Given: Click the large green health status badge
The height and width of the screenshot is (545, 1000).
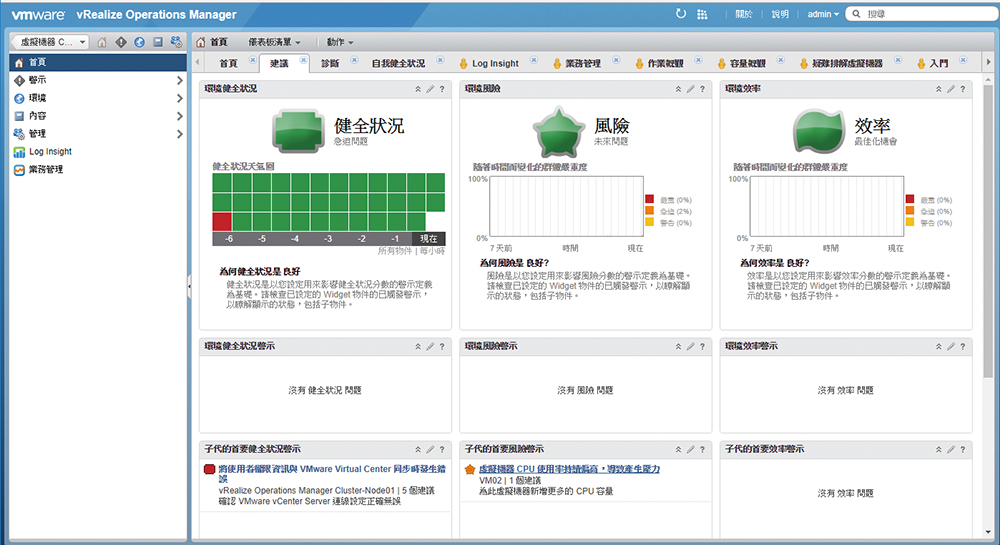Looking at the screenshot, I should pos(298,131).
